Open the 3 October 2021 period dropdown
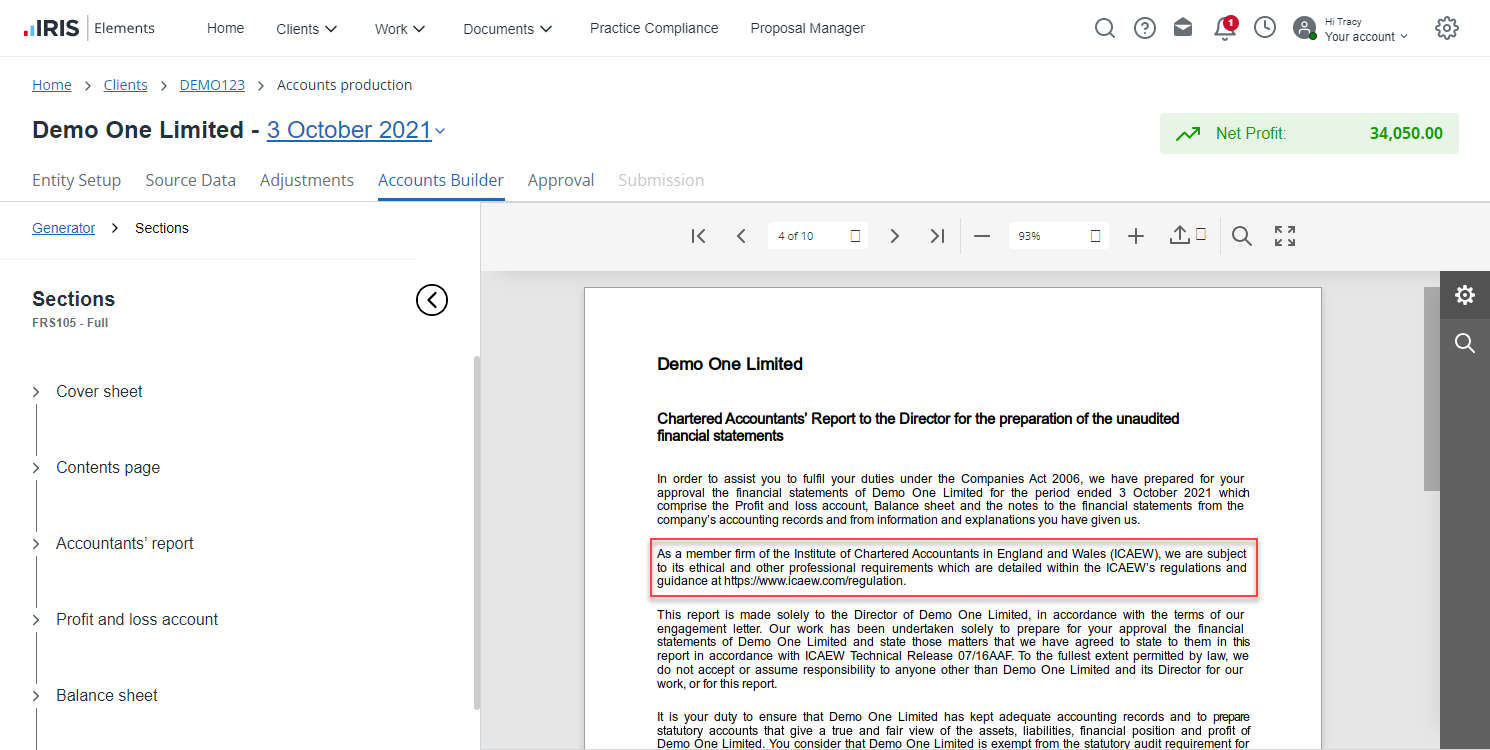Screen dimensions: 1490x750 (x=356, y=130)
